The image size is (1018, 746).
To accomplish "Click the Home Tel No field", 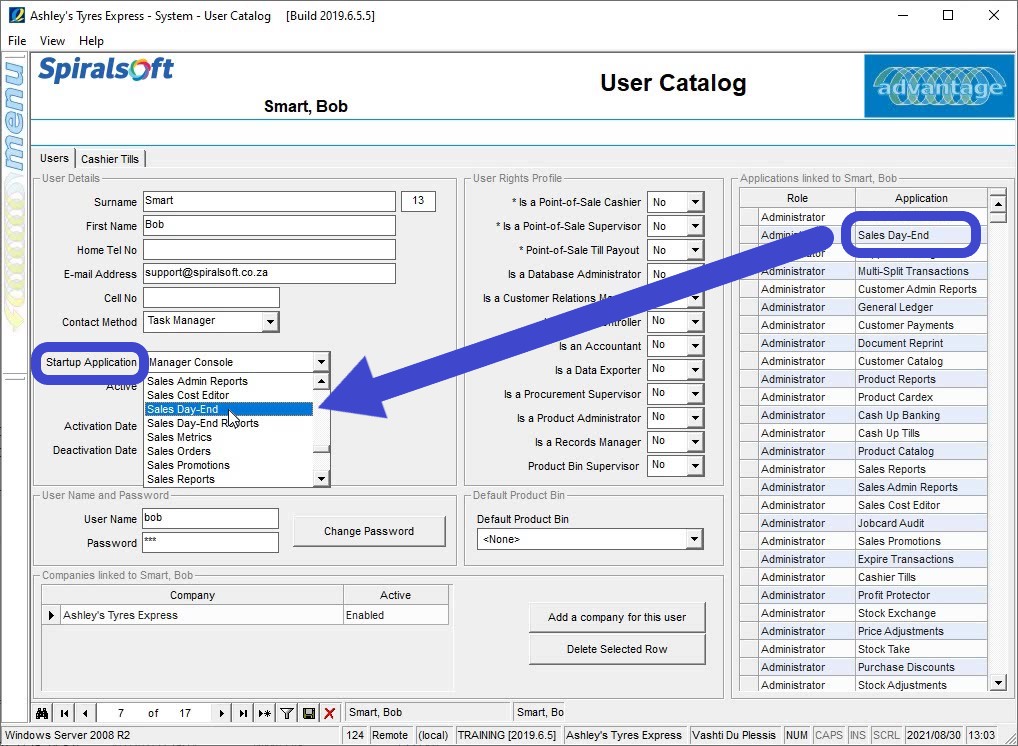I will point(269,249).
